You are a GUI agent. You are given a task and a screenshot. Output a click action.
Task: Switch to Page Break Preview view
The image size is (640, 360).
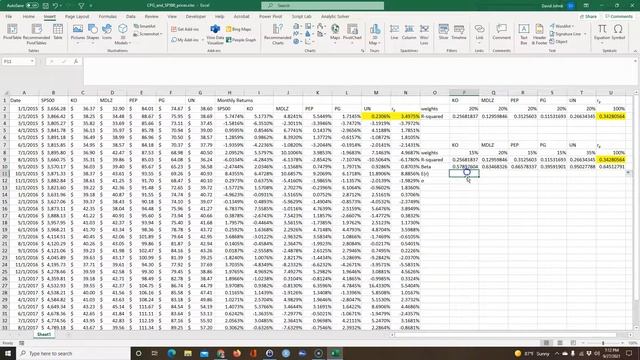[x=573, y=343]
